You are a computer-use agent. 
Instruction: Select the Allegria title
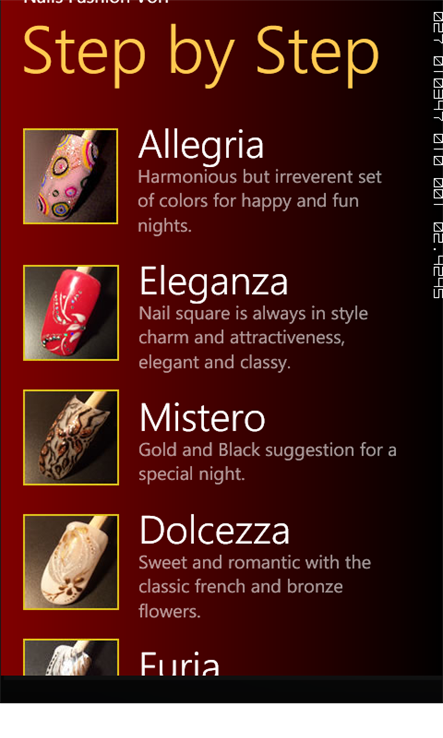pos(201,145)
